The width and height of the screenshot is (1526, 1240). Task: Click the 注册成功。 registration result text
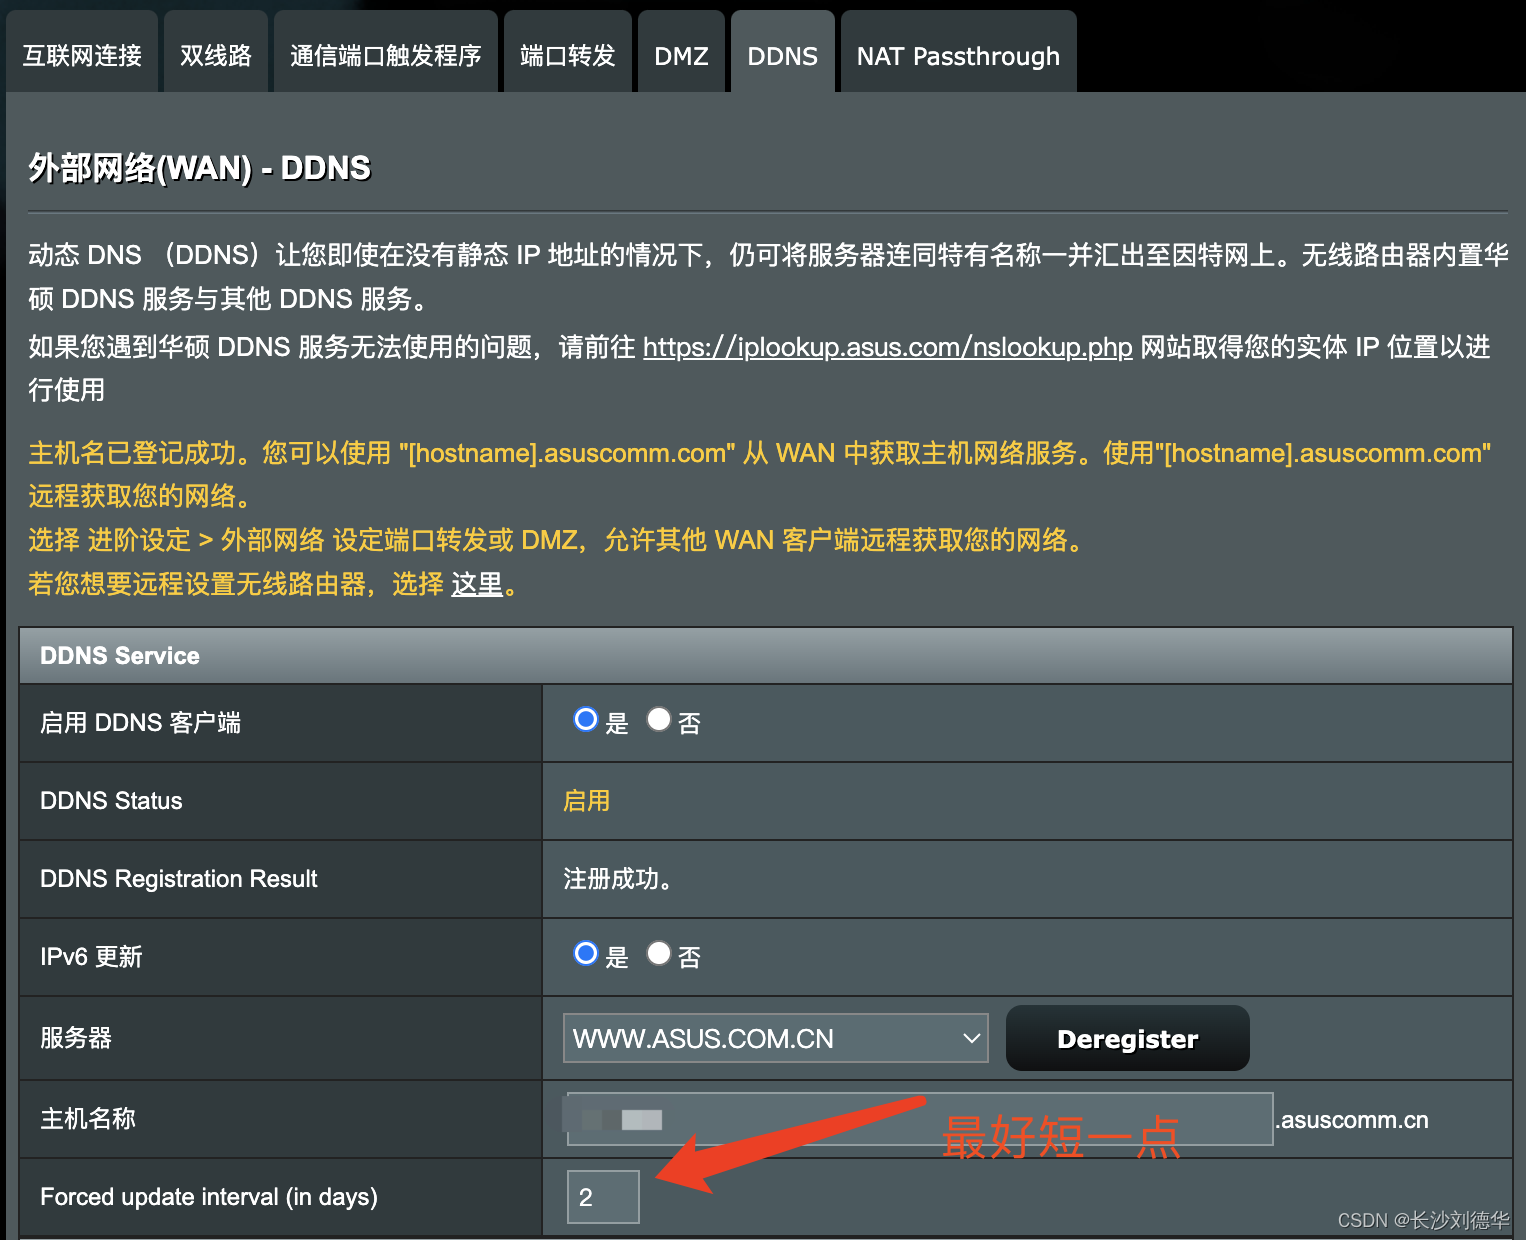(617, 879)
